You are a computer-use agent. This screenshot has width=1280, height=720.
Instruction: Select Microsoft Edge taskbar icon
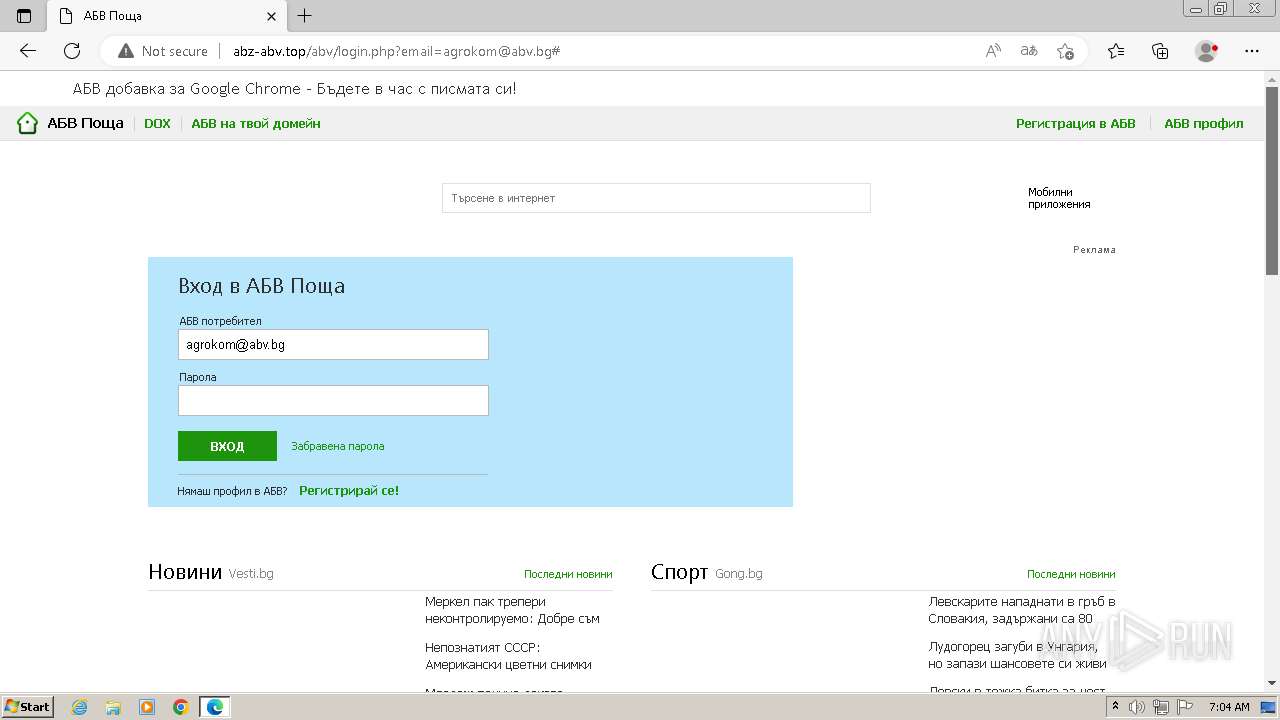tap(215, 707)
